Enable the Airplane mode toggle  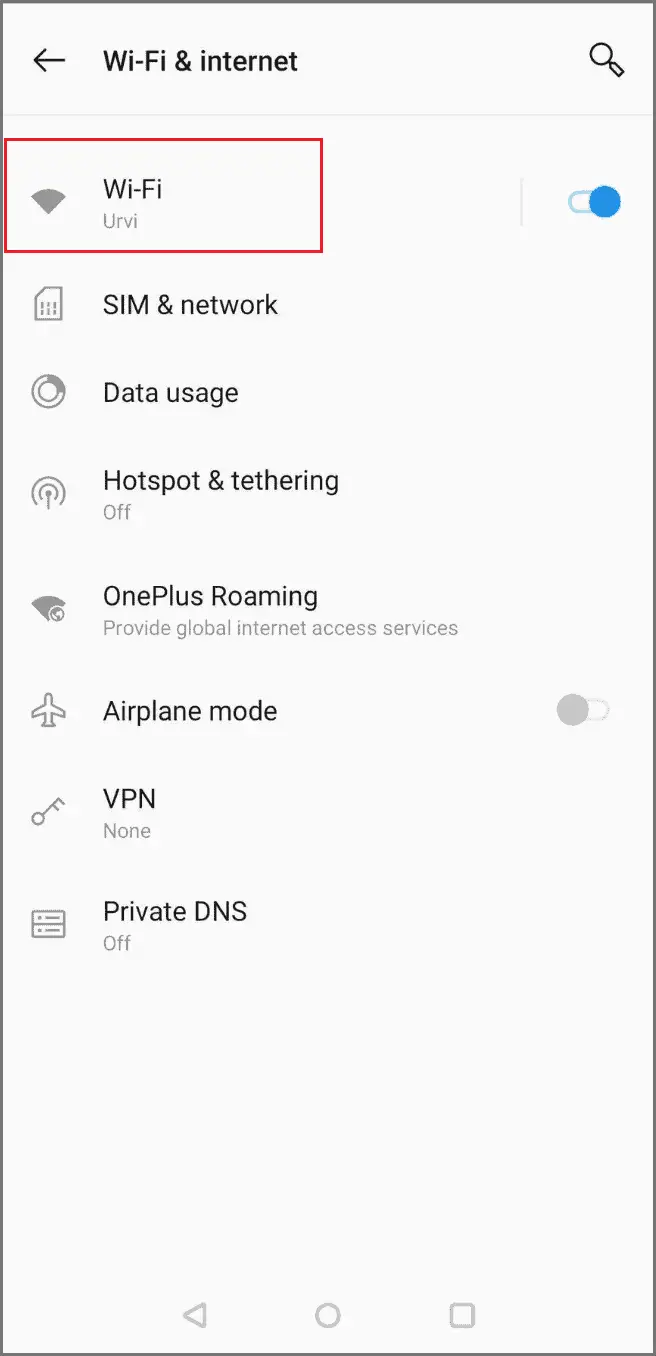pos(583,710)
